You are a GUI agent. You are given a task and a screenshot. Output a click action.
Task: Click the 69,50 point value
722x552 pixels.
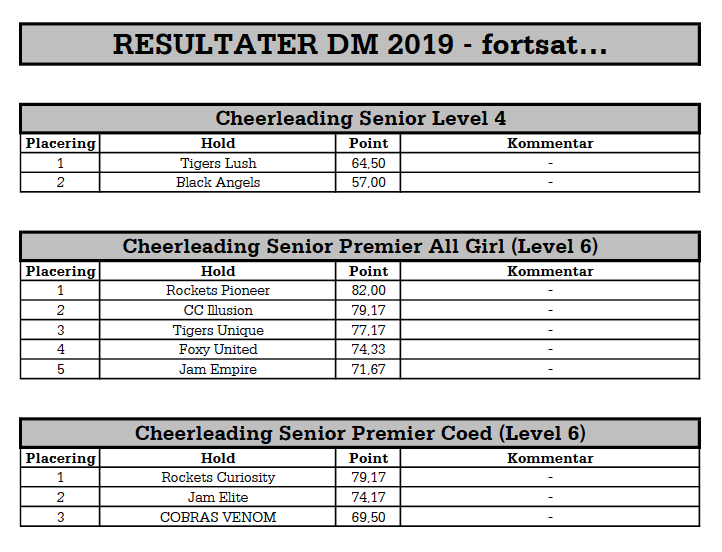[368, 517]
